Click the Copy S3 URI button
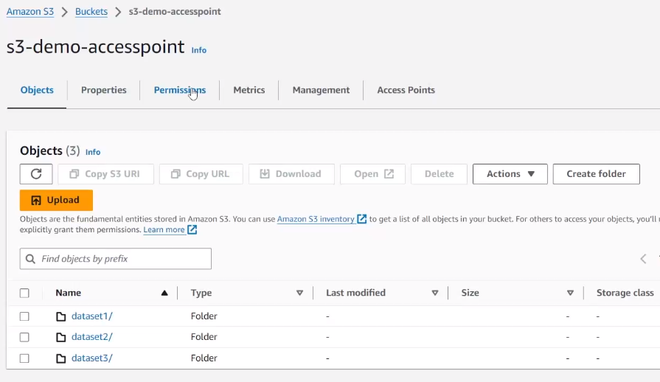 106,174
